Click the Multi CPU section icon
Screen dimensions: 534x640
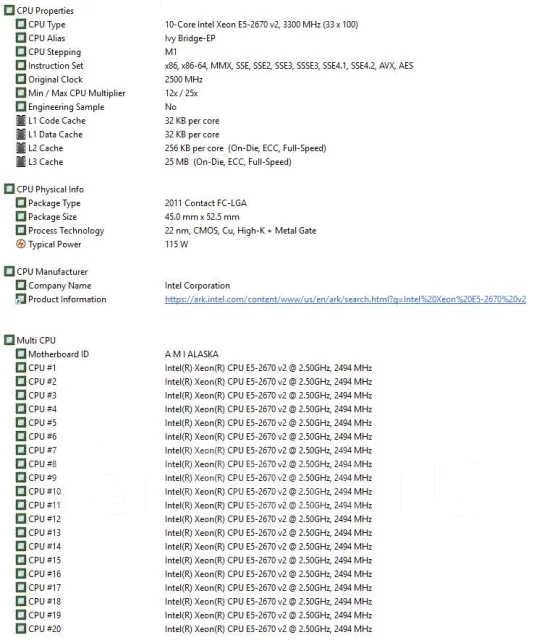[9, 340]
